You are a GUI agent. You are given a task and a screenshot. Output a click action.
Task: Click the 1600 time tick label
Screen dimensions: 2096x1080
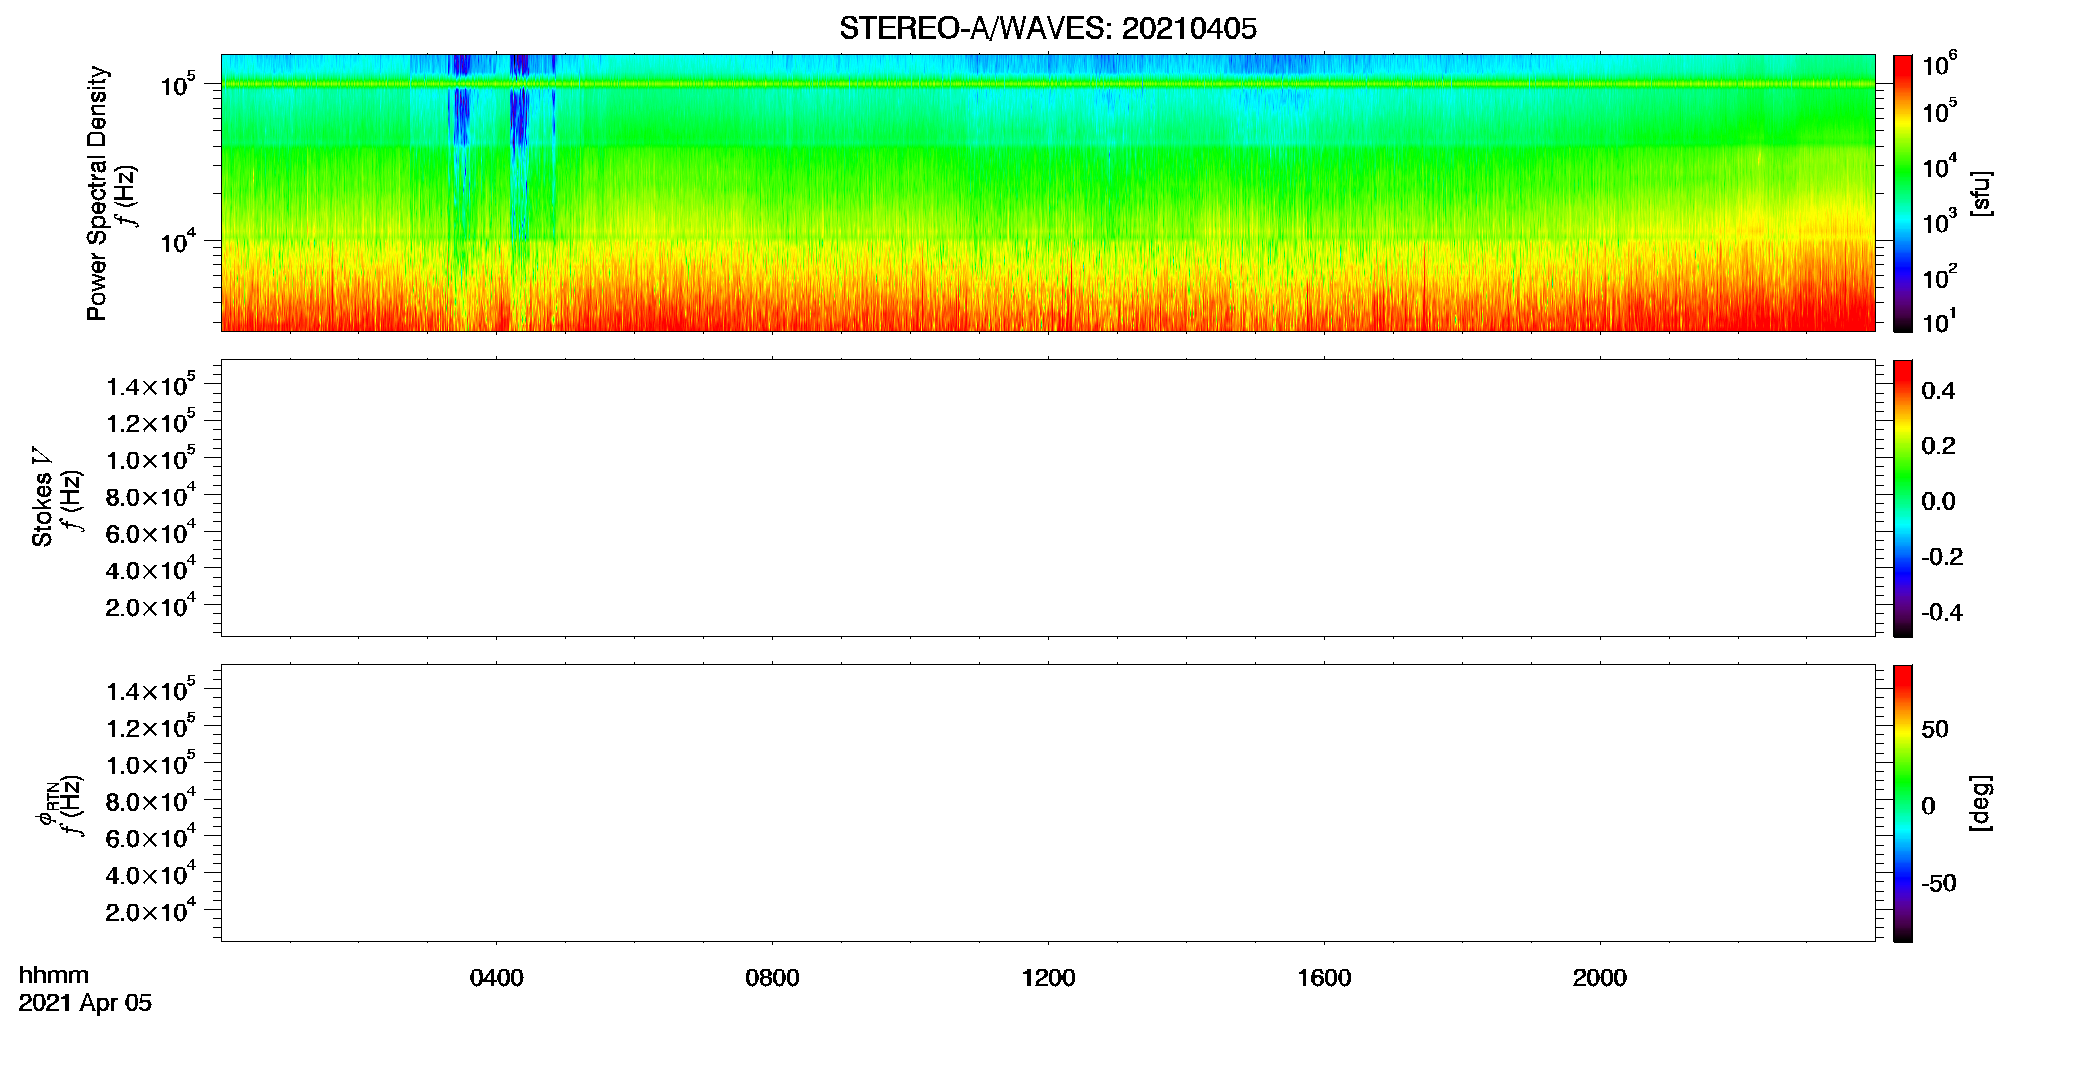click(1324, 978)
